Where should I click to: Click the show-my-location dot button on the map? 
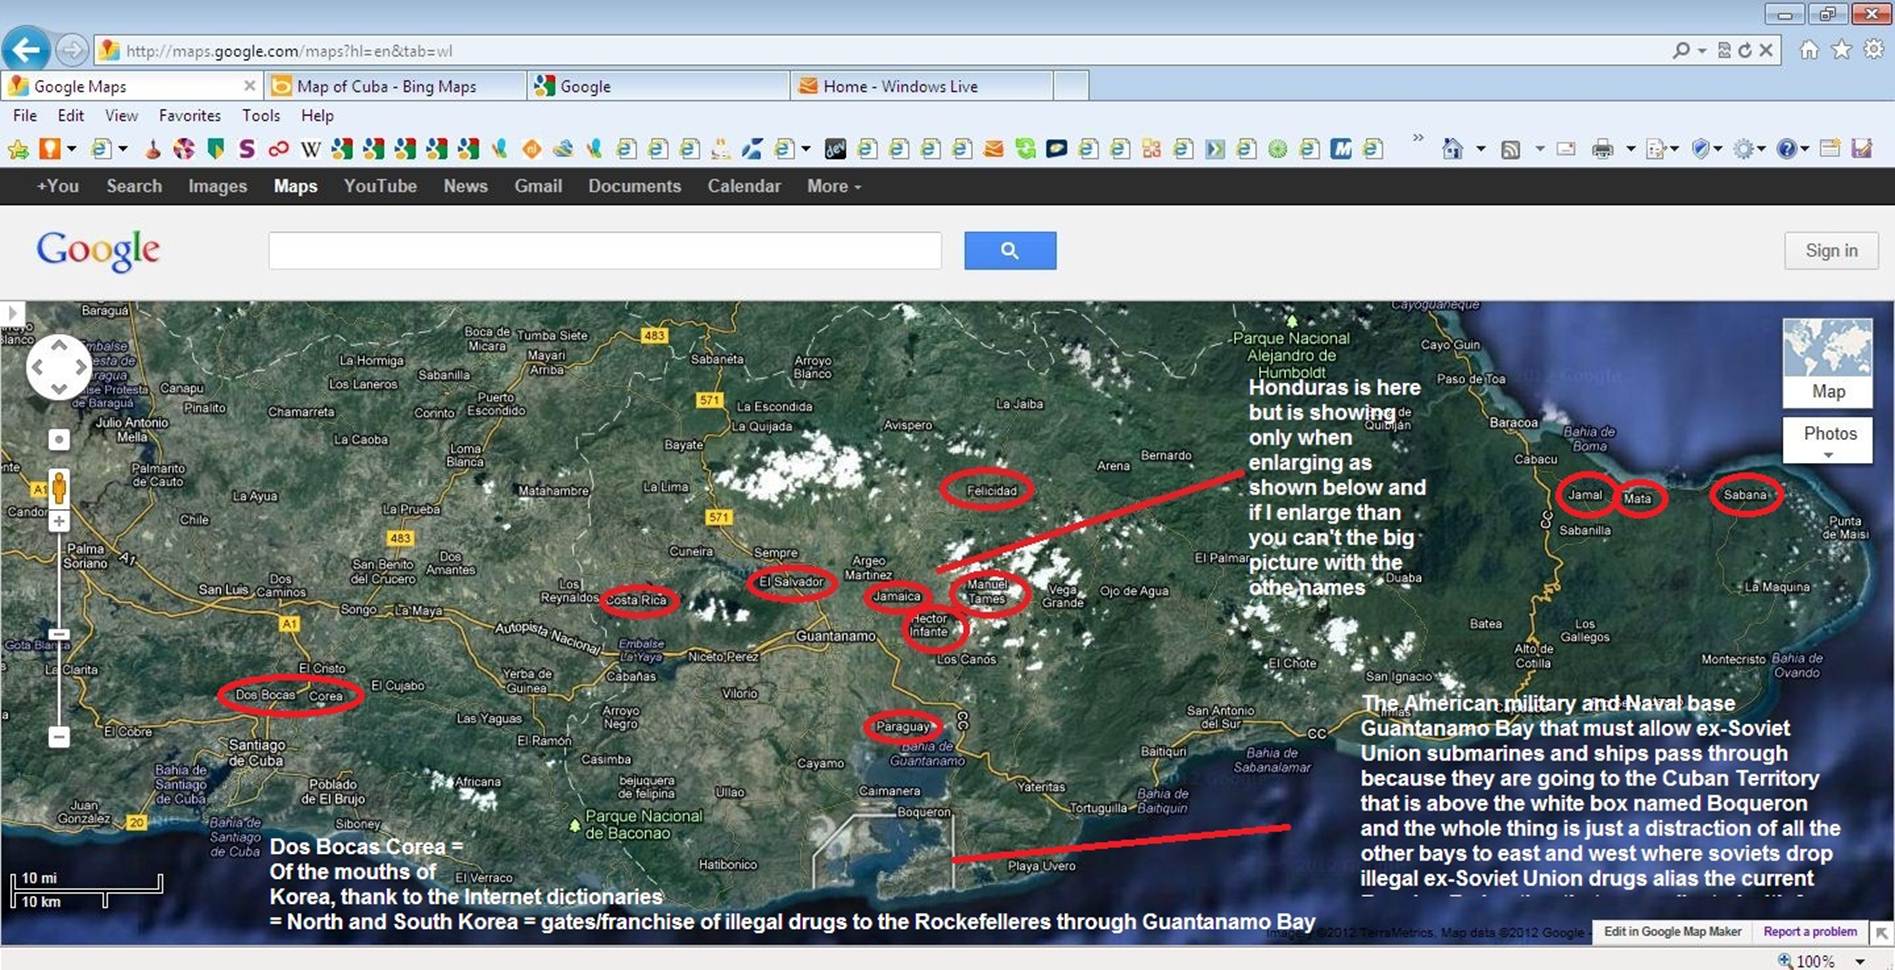pyautogui.click(x=59, y=439)
